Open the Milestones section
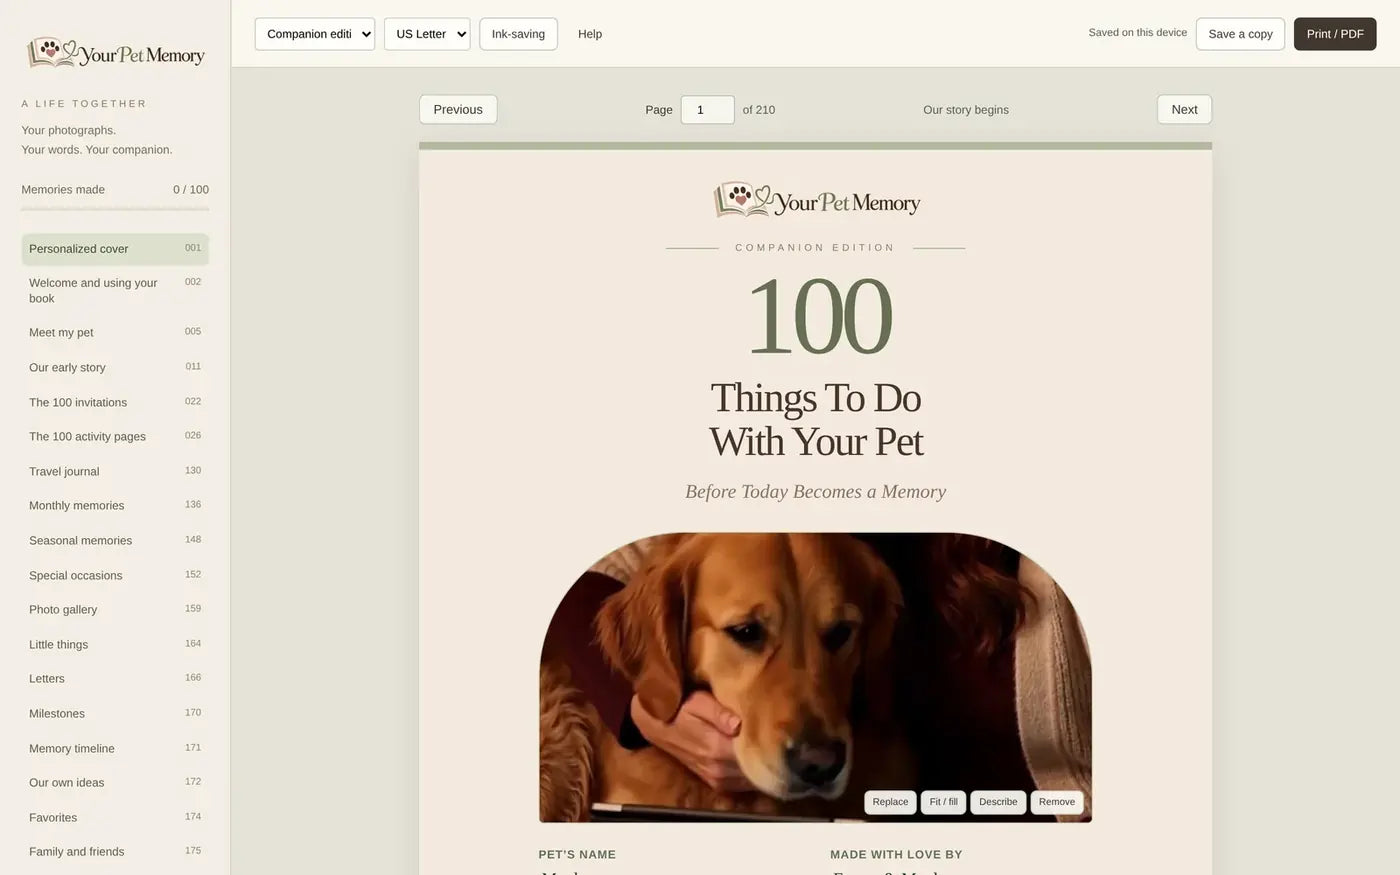Viewport: 1400px width, 875px height. pyautogui.click(x=115, y=714)
